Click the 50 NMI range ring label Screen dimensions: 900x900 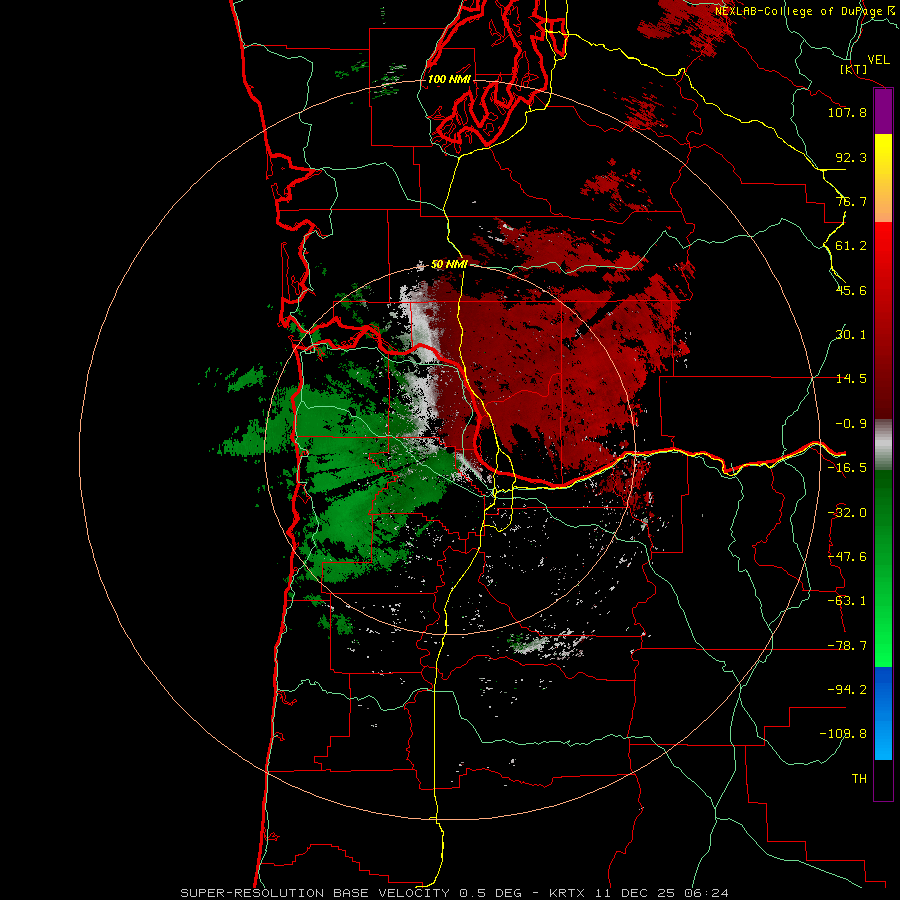coord(449,264)
